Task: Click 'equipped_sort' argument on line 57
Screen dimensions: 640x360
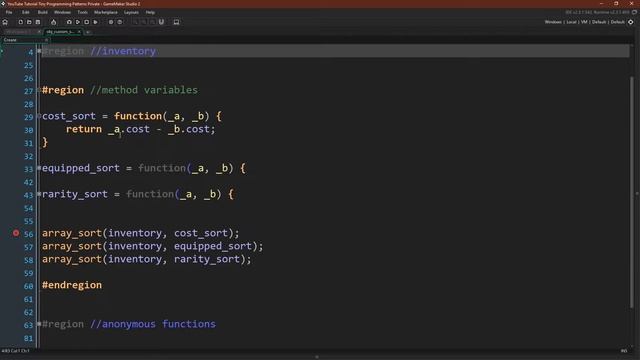Action: [x=213, y=246]
